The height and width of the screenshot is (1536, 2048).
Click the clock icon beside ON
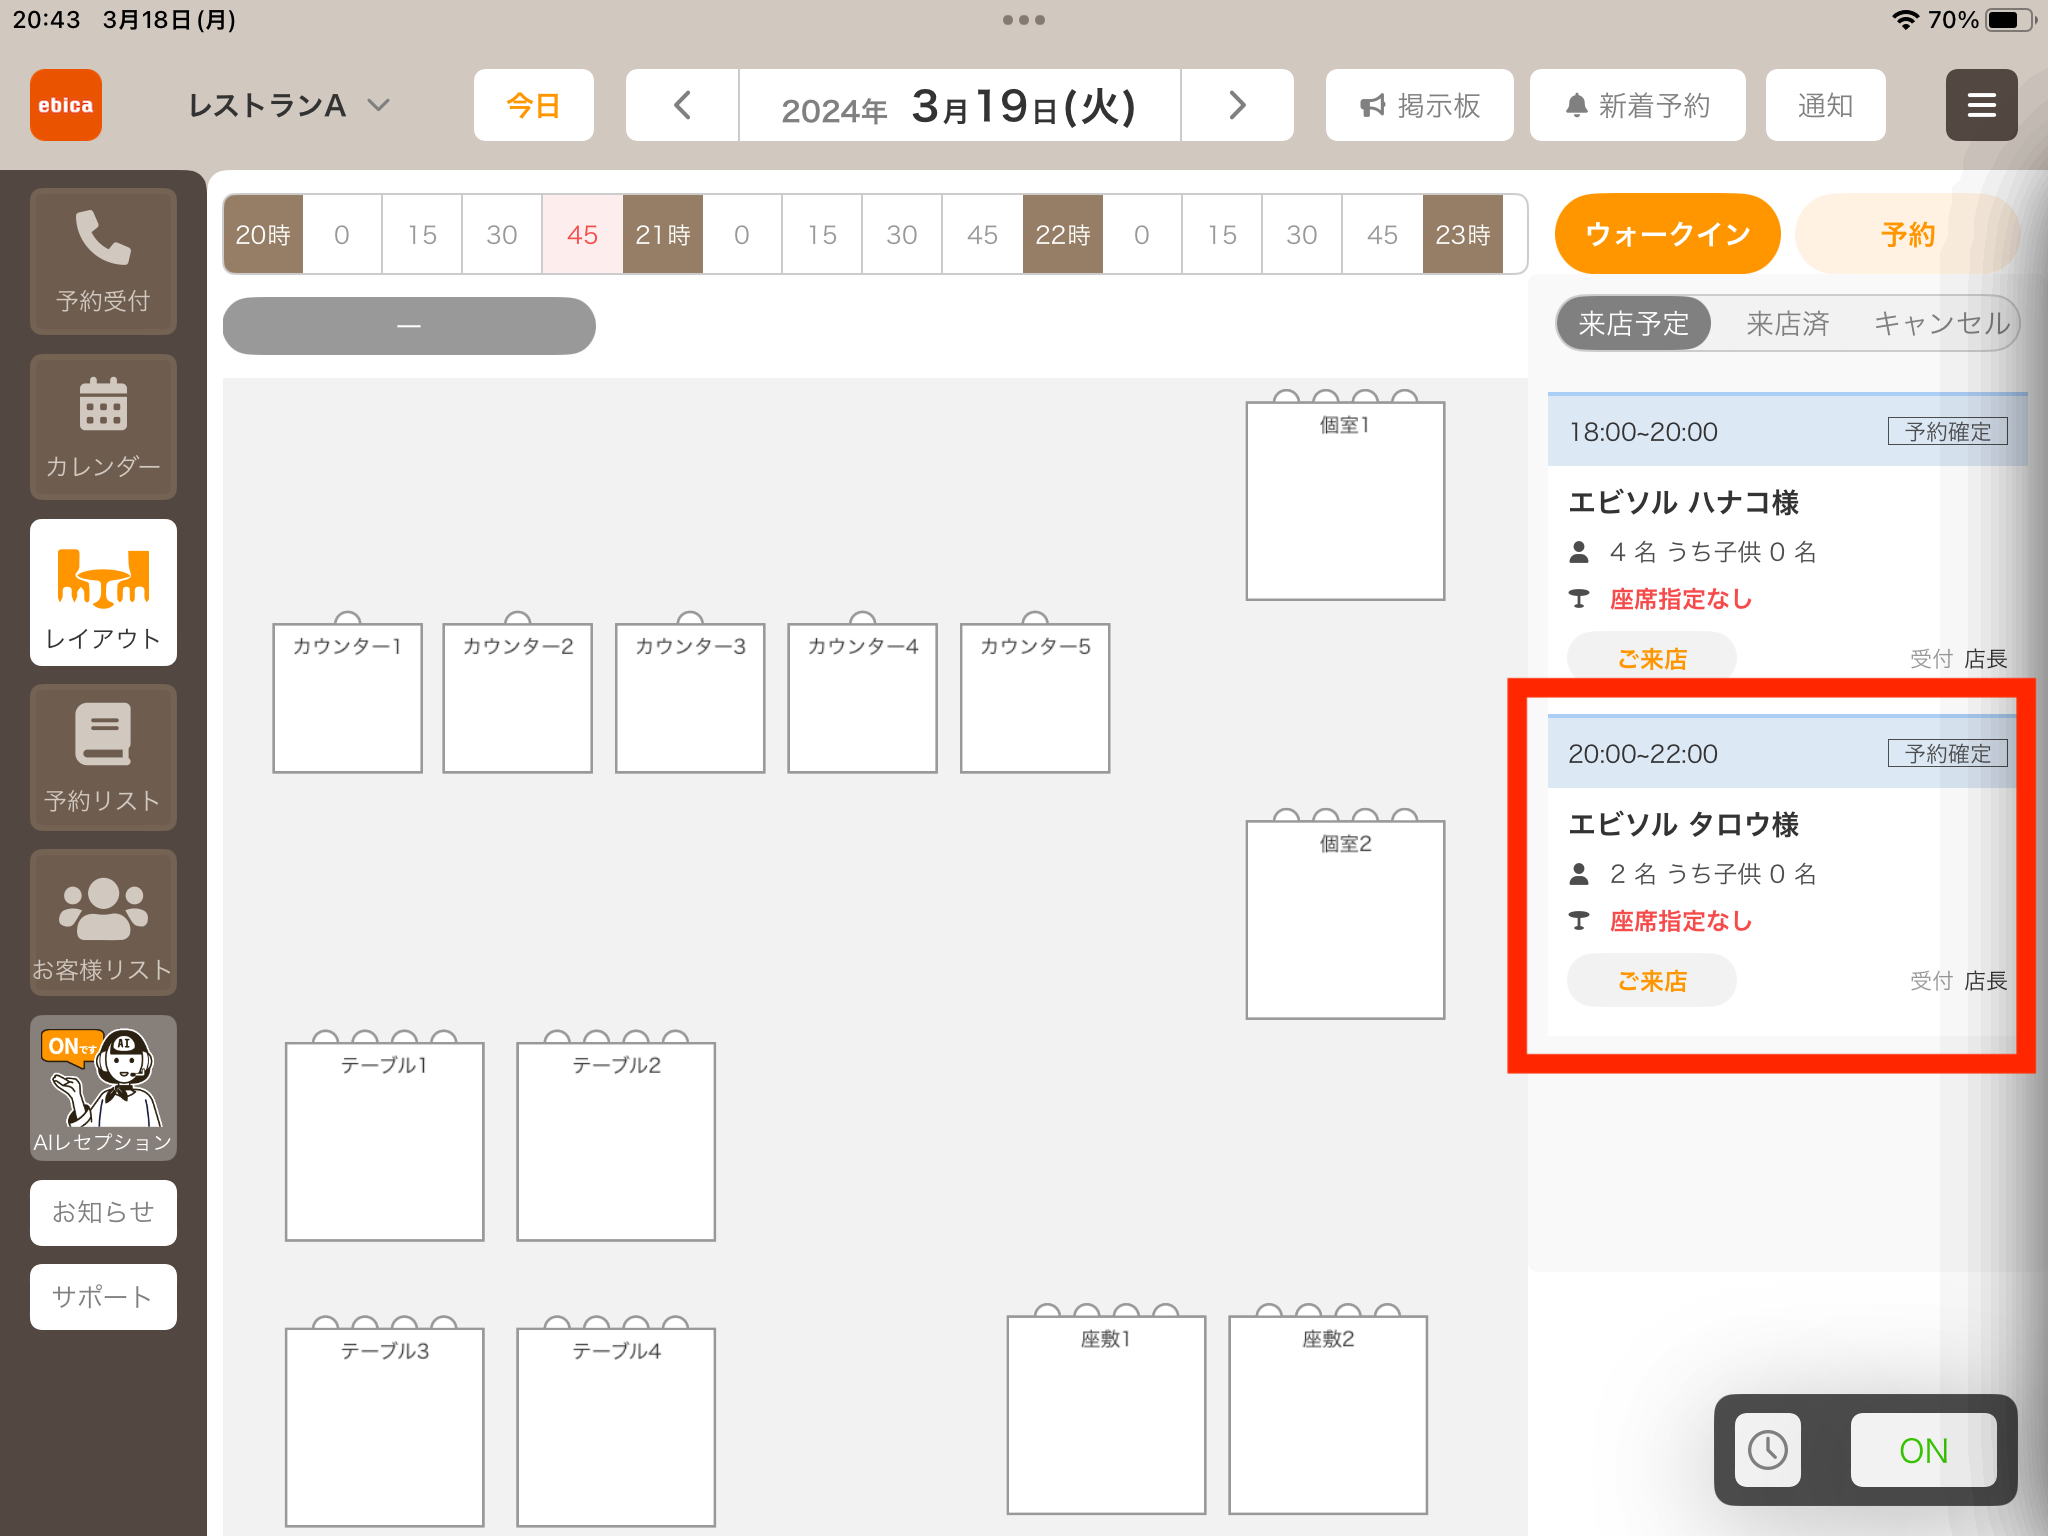(1767, 1449)
